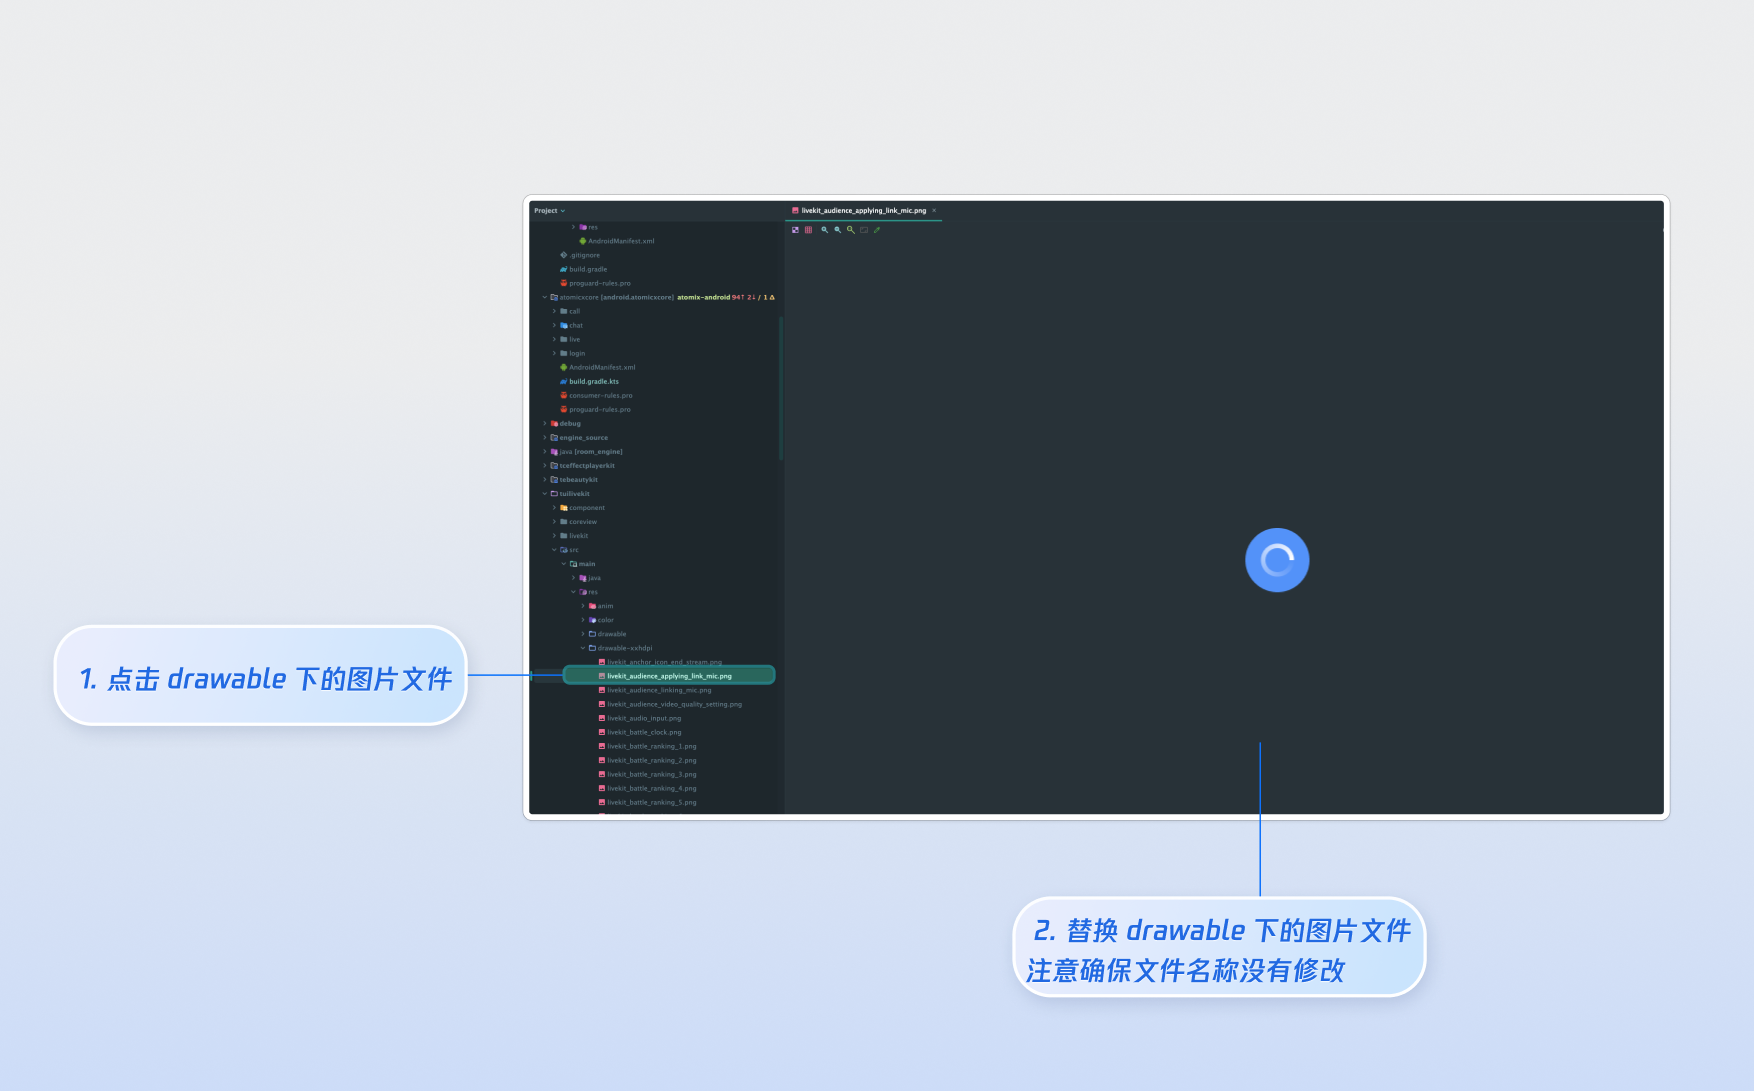
Task: Click the first zoom magnifier icon
Action: click(x=825, y=230)
